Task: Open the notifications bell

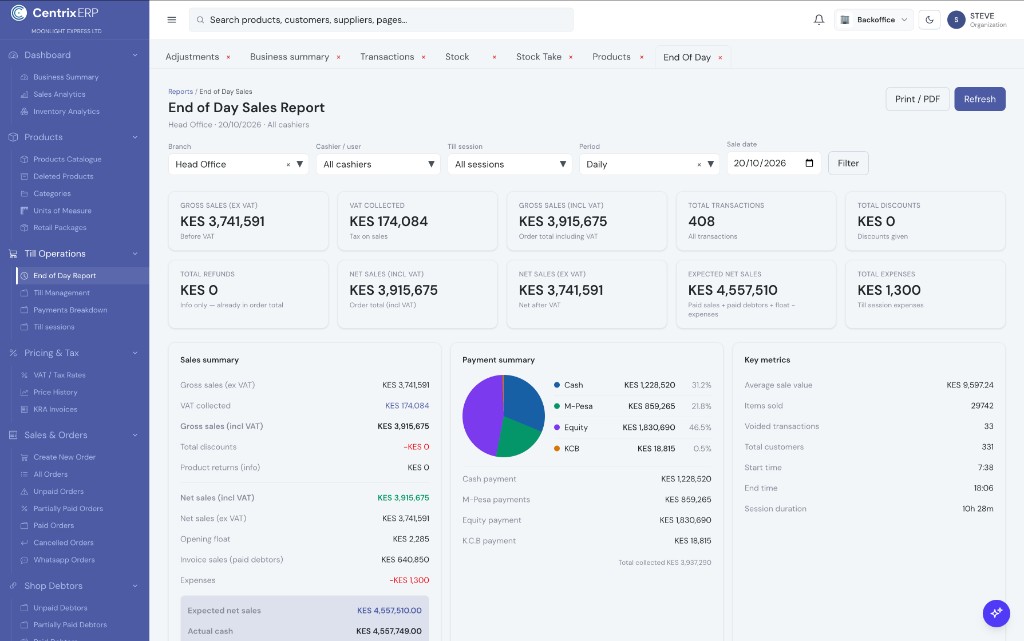Action: coord(818,20)
